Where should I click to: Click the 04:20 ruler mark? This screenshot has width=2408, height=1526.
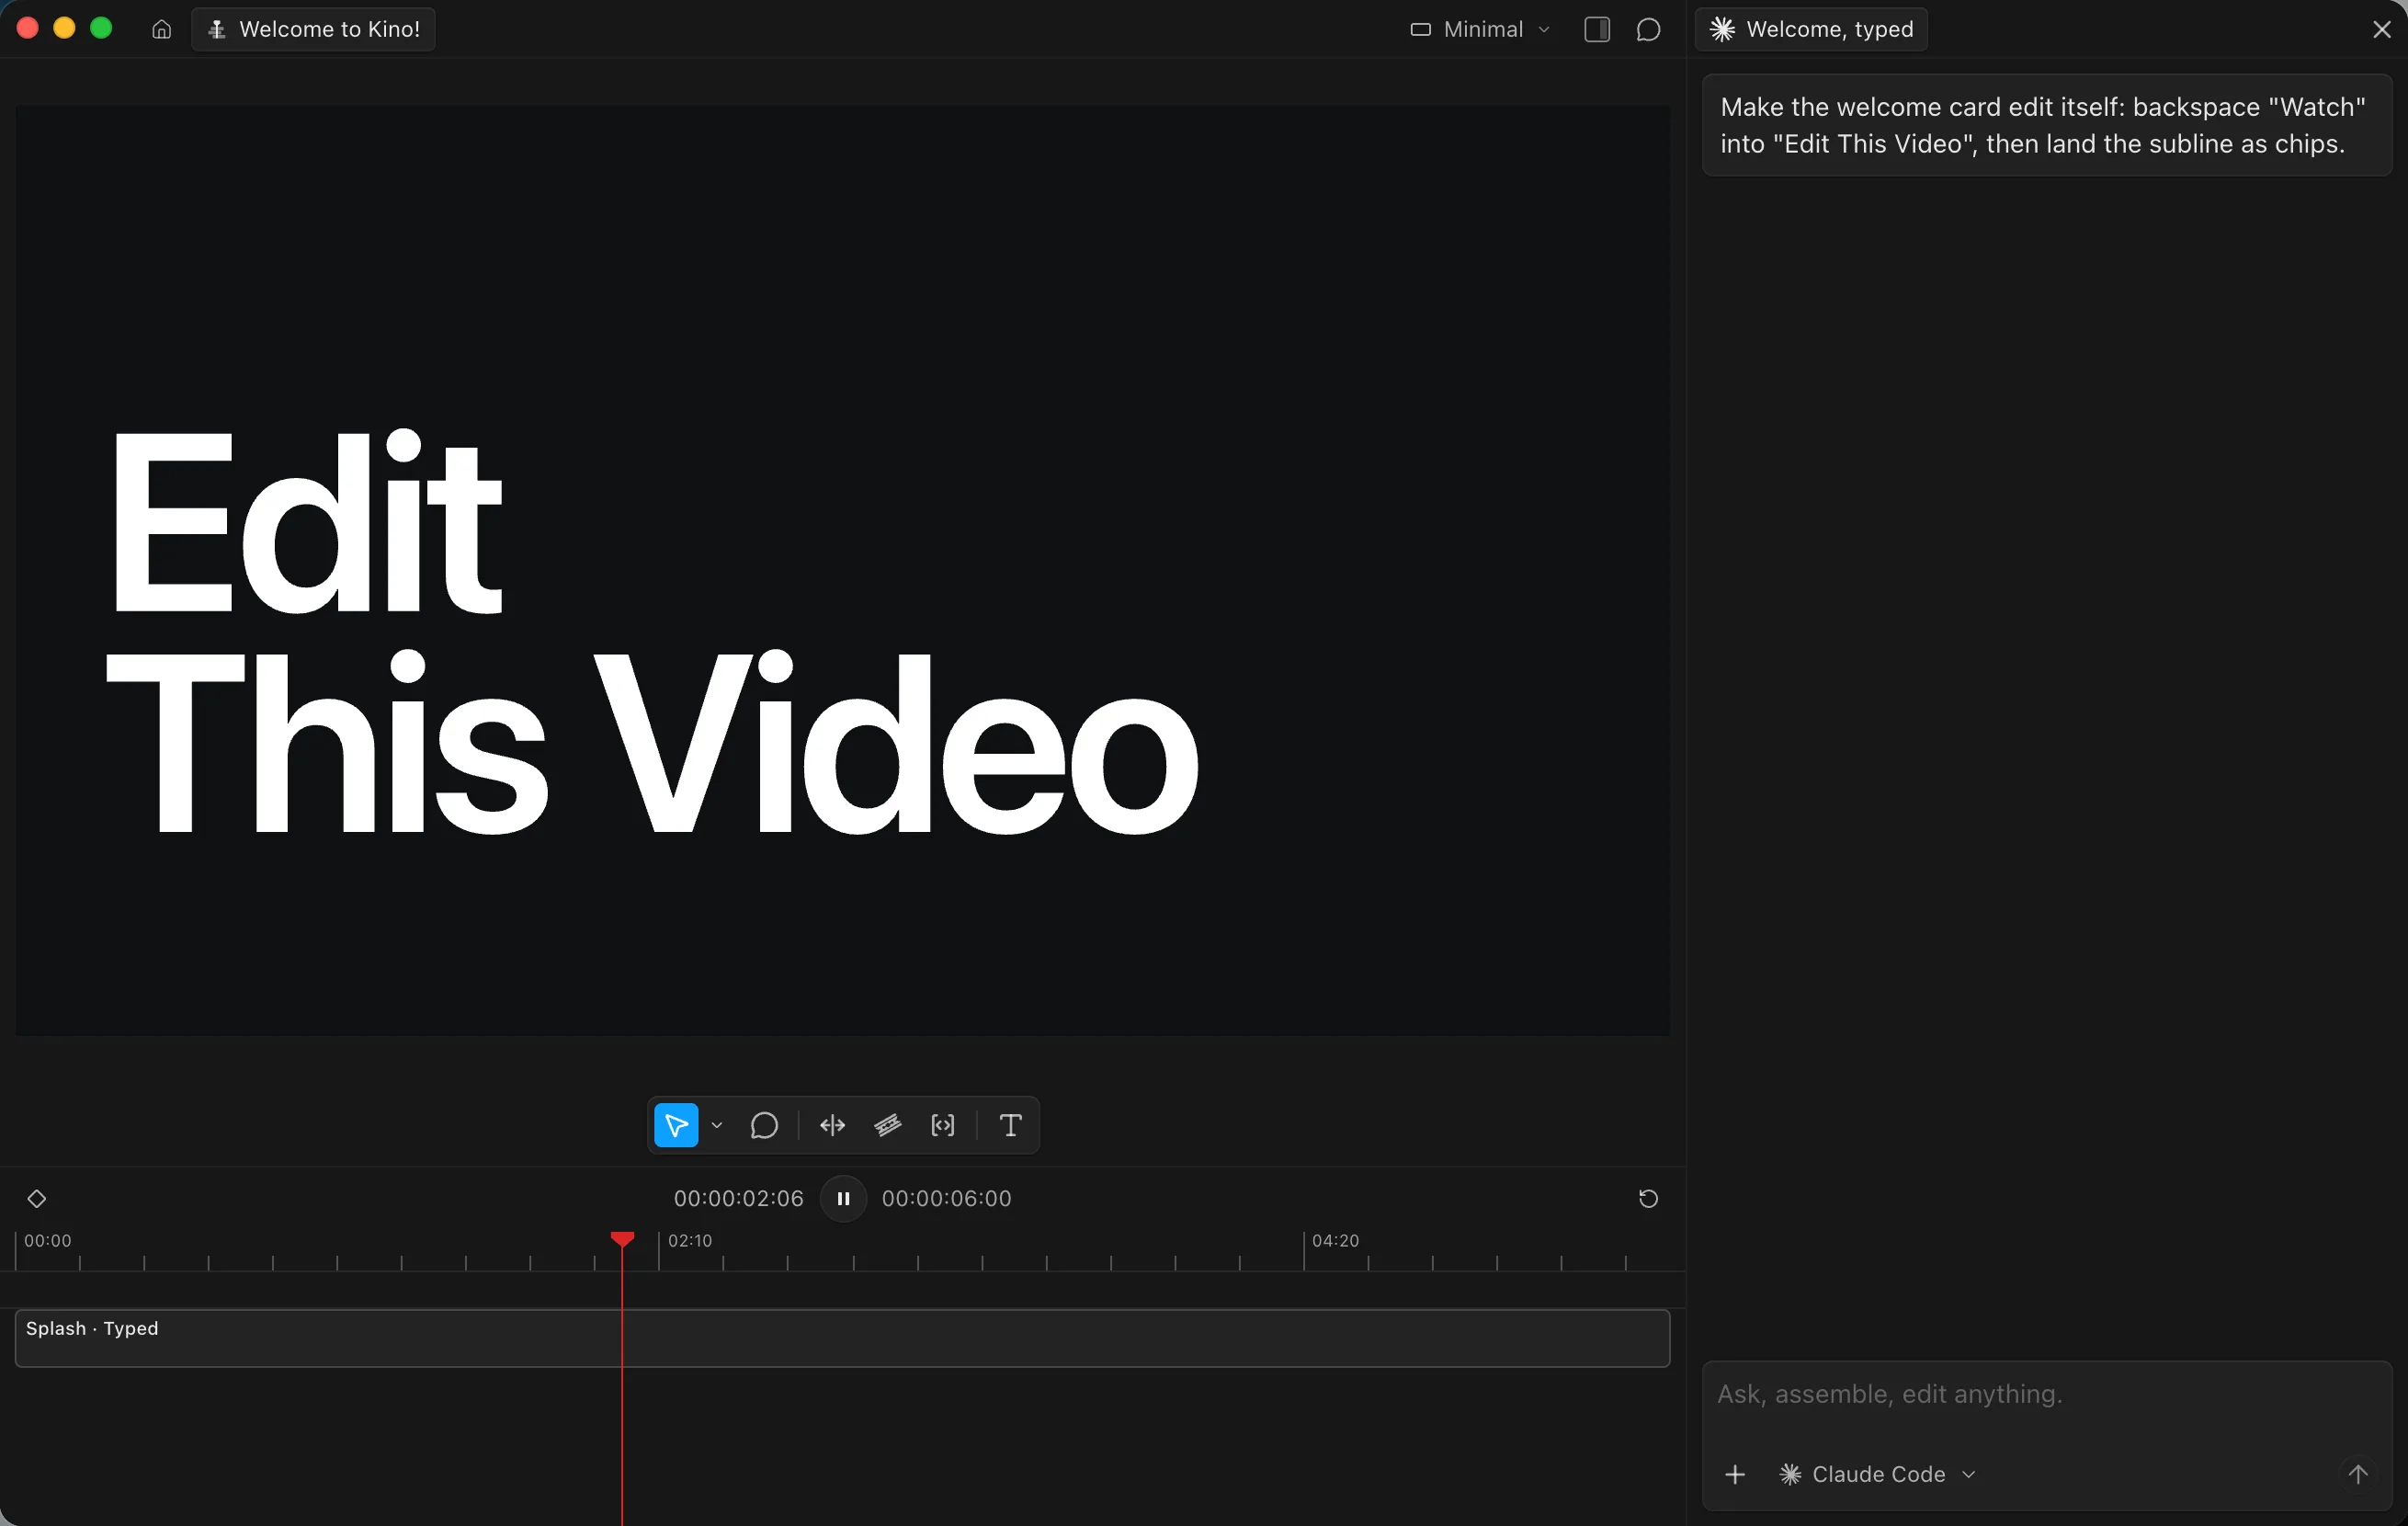tap(1335, 1240)
